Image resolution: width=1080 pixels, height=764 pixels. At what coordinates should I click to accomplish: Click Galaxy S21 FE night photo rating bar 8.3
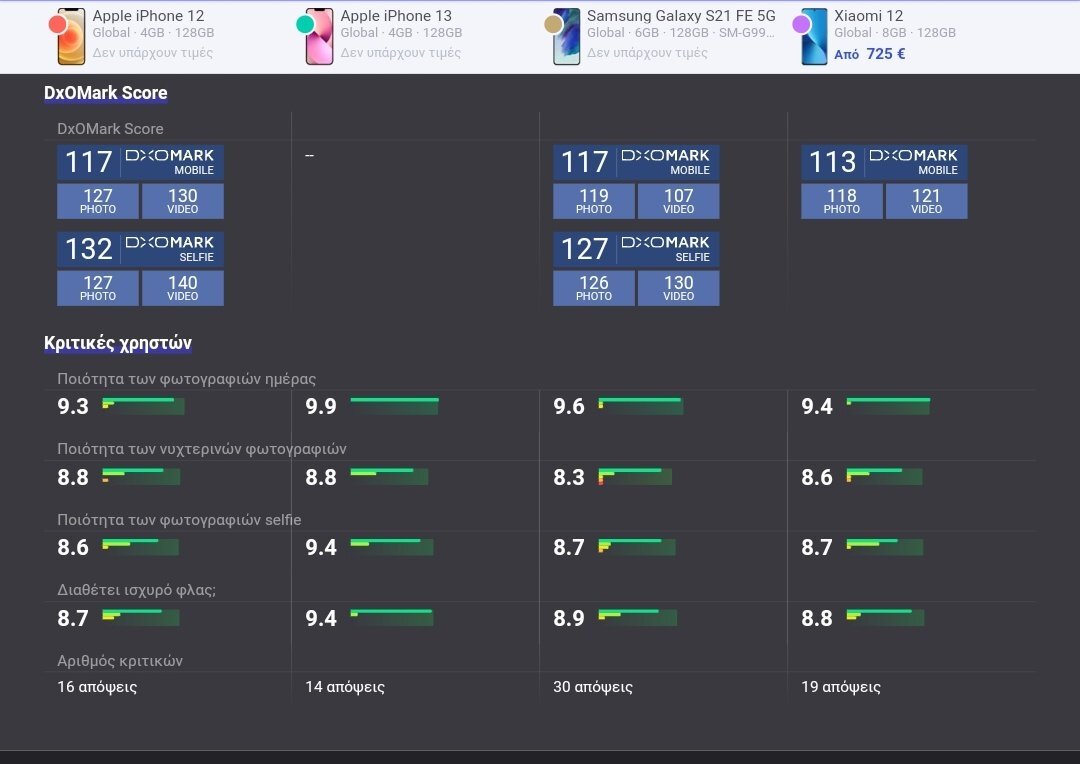point(635,477)
